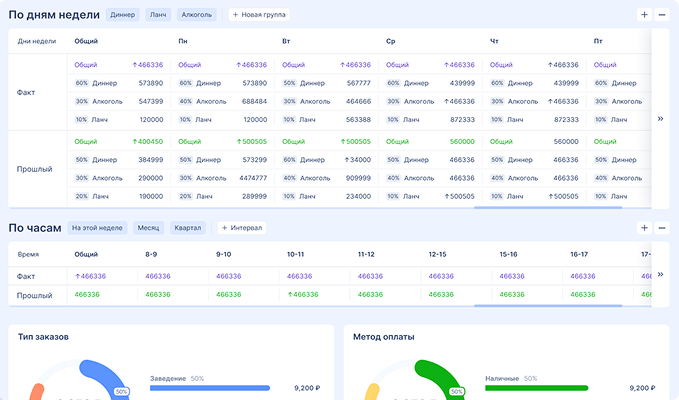
Task: Toggle the Диннер group chip
Action: coord(123,15)
